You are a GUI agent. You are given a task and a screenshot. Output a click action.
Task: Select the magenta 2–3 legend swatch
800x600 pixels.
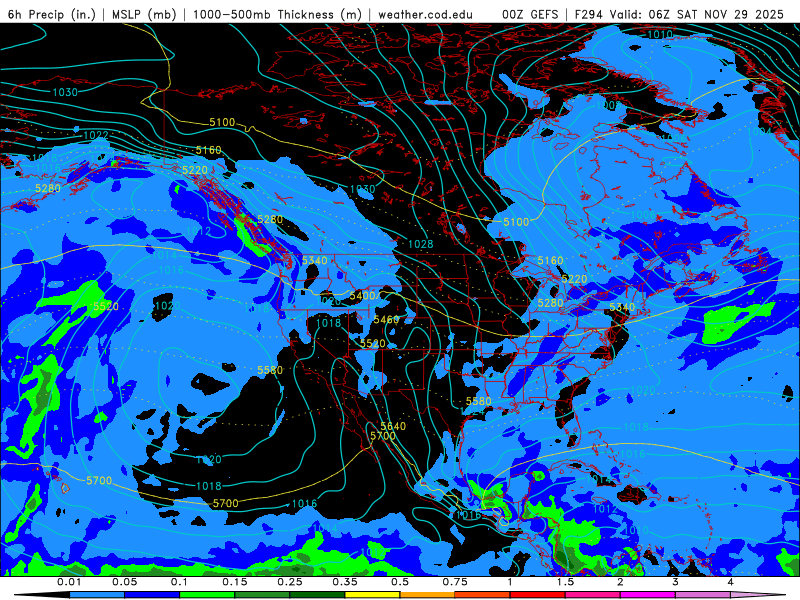click(648, 595)
